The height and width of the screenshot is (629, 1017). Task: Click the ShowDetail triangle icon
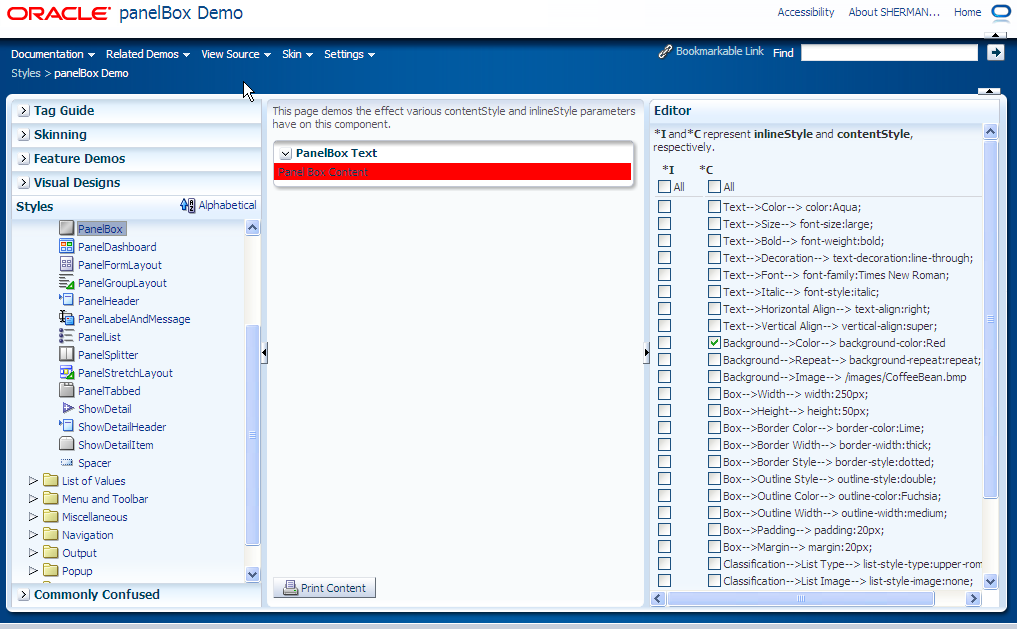point(67,408)
